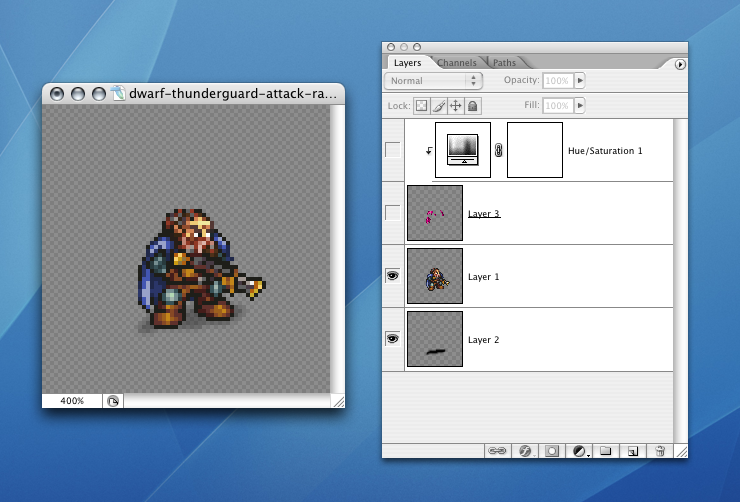Select Layer 3 by its name
Screen dimensions: 740x502
(484, 214)
